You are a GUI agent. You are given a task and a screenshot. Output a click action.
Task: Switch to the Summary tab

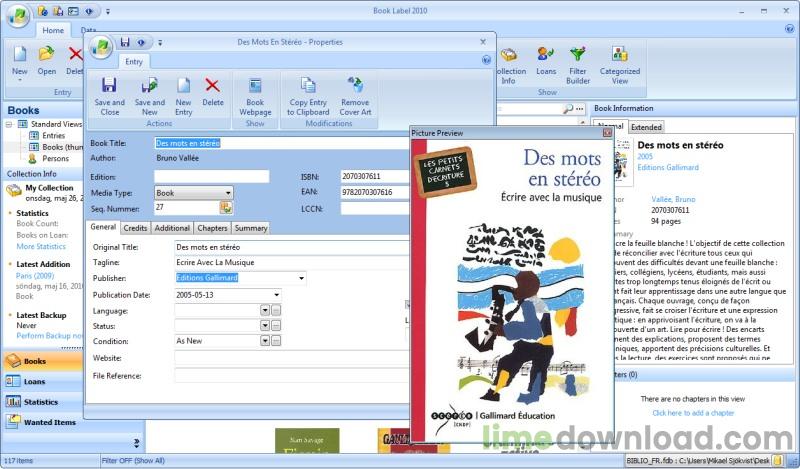251,228
